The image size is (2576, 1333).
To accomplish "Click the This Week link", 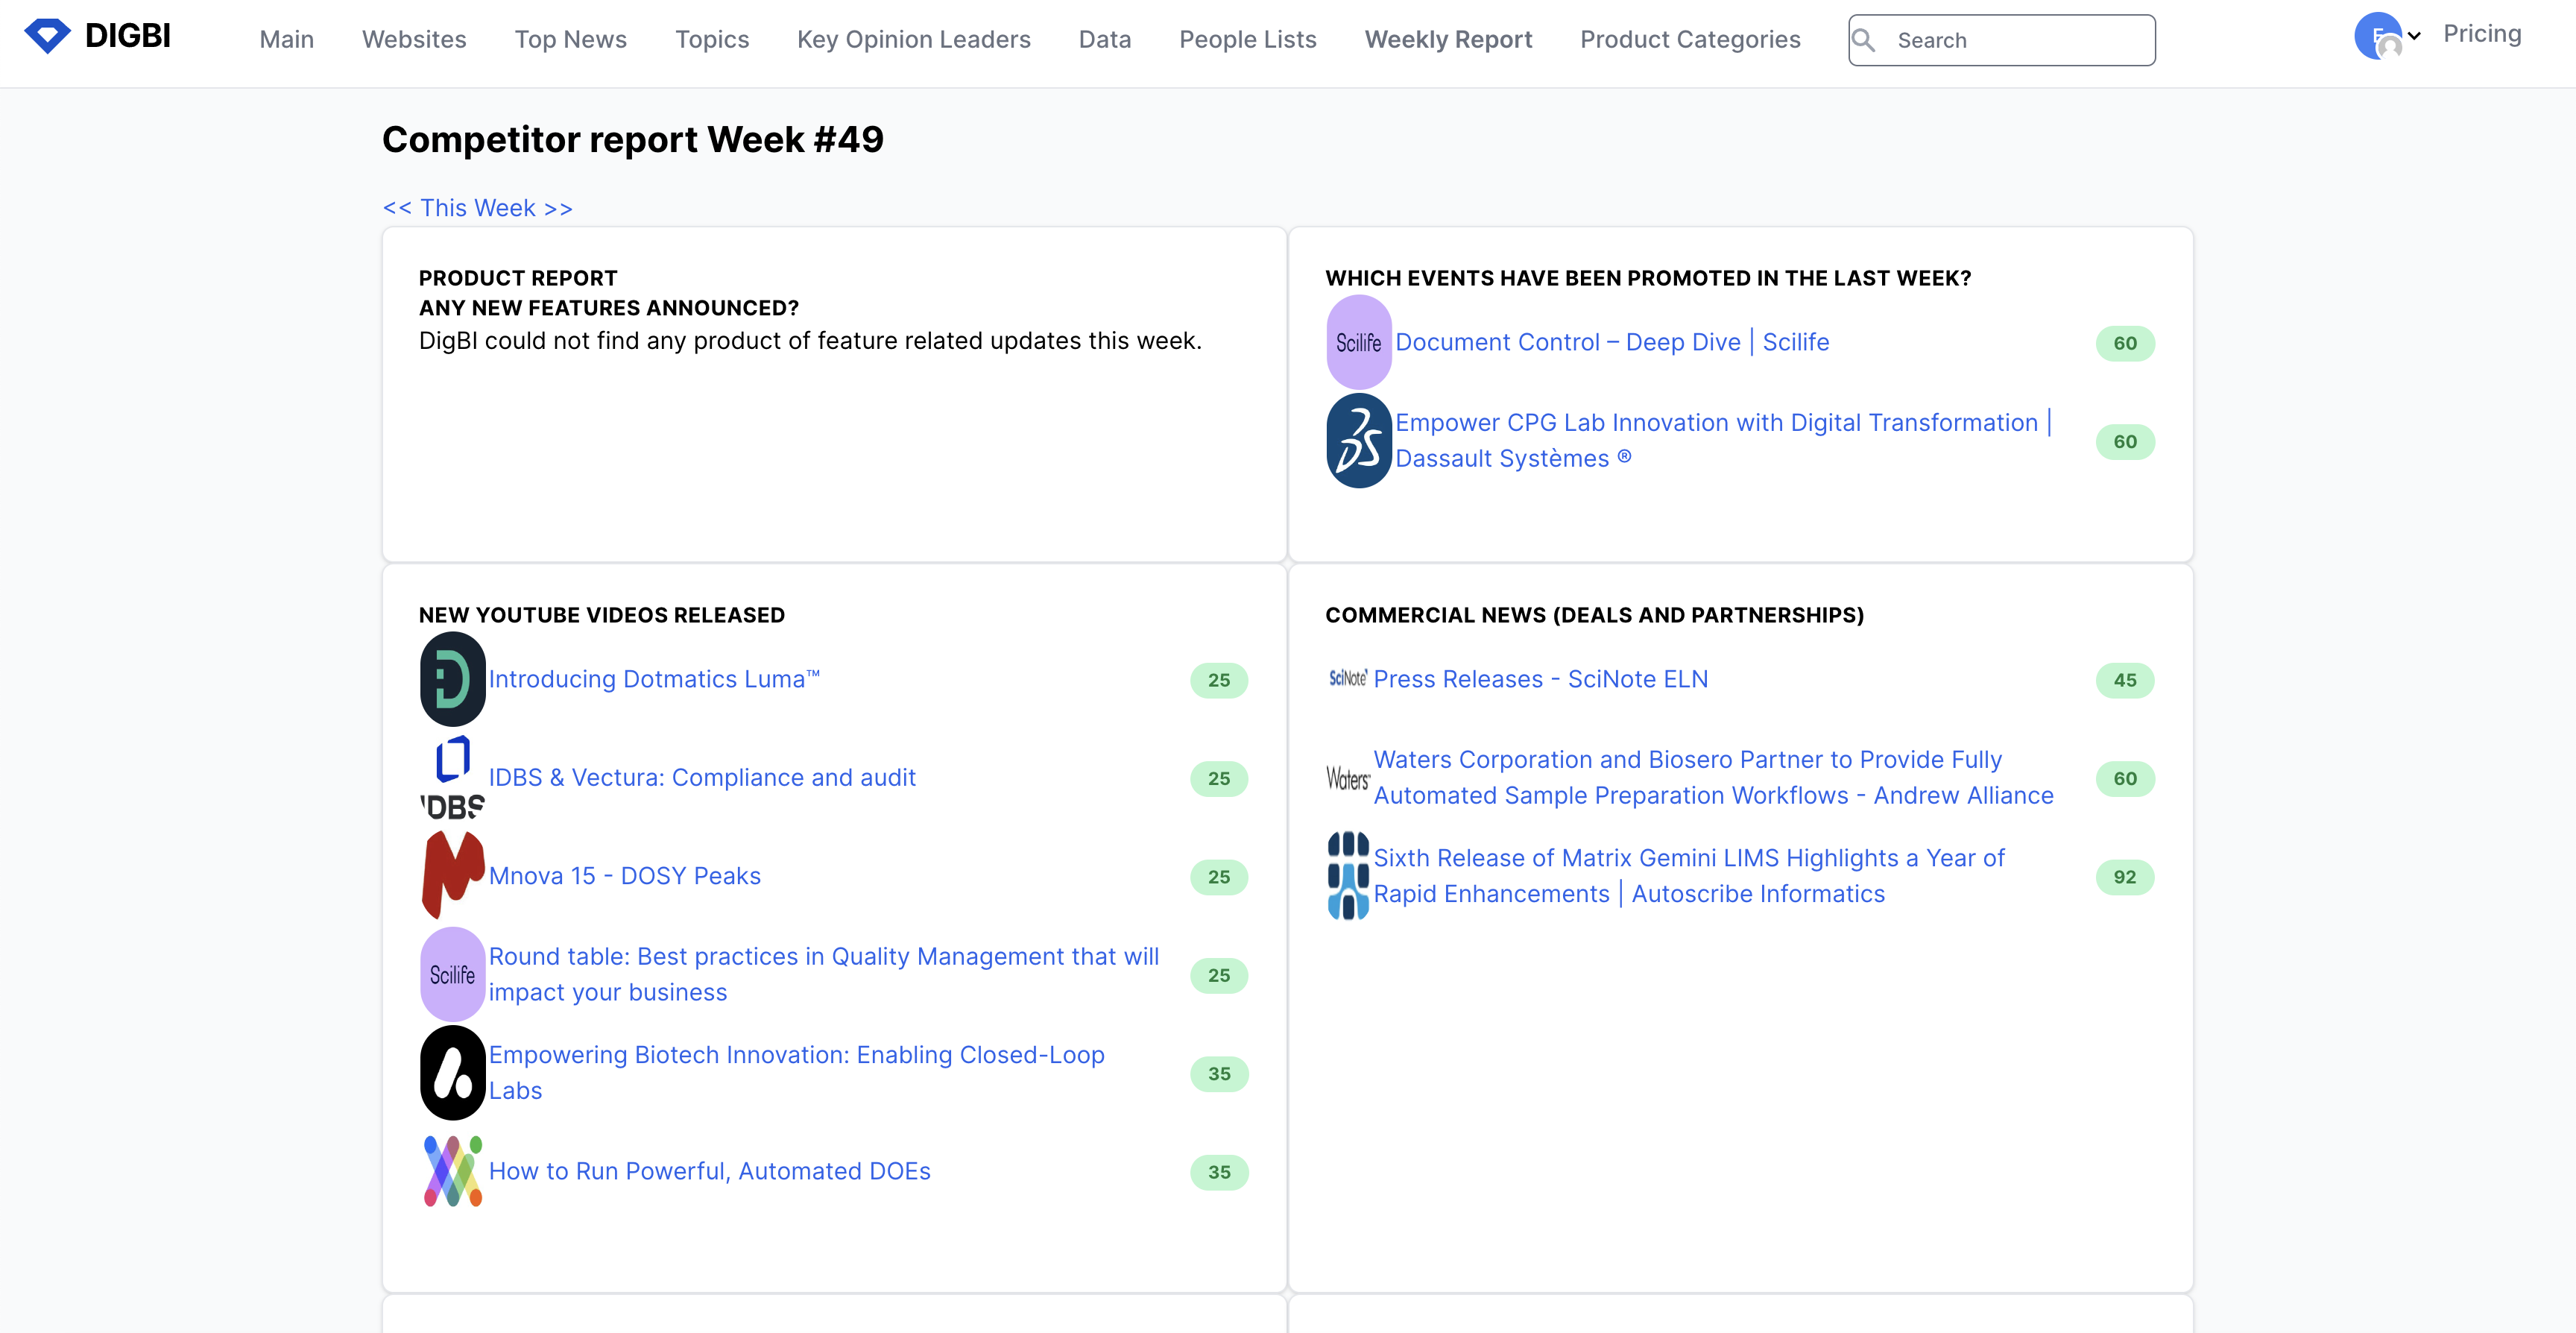I will coord(478,208).
